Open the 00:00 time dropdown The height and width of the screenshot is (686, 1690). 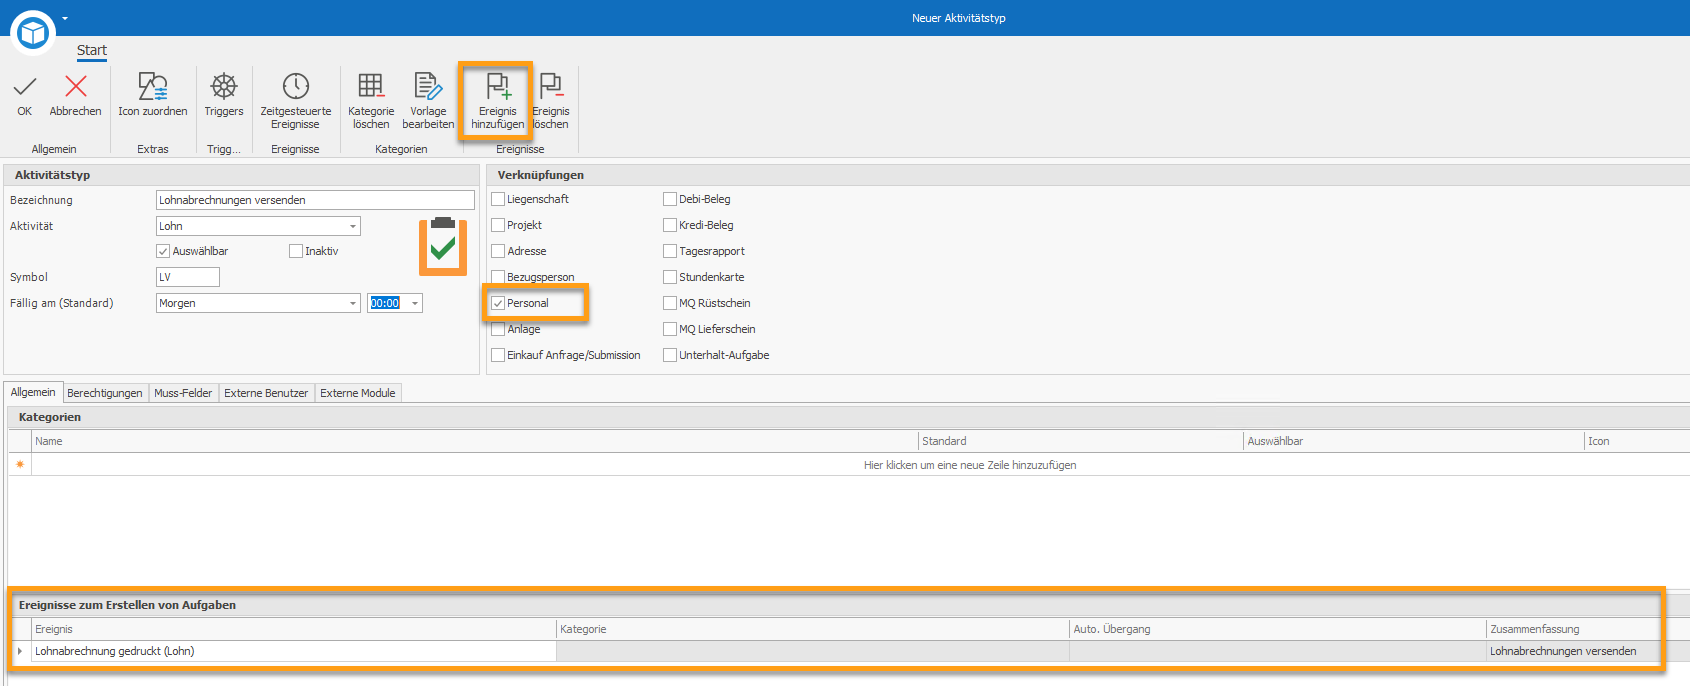(x=415, y=303)
